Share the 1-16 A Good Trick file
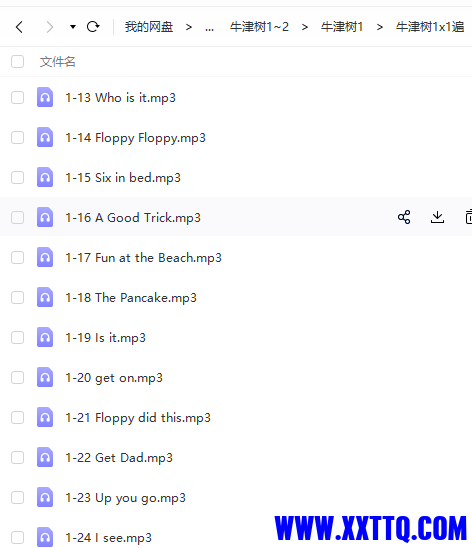Screen dimensions: 472x548 tap(404, 217)
